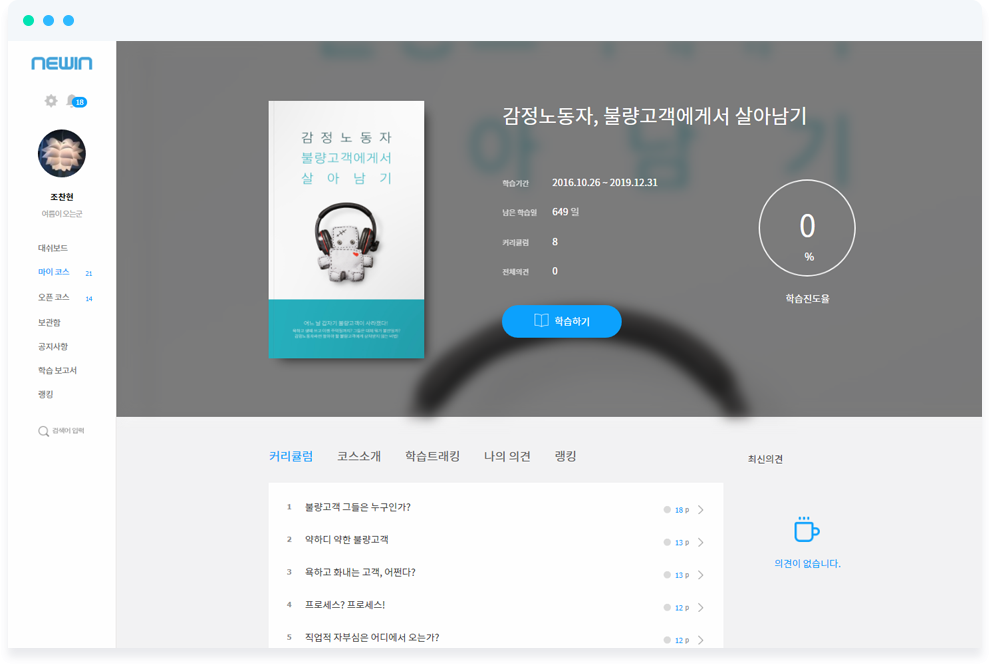Image resolution: width=990 pixels, height=665 pixels.
Task: Click the 12 p page count of lesson 4
Action: point(682,608)
